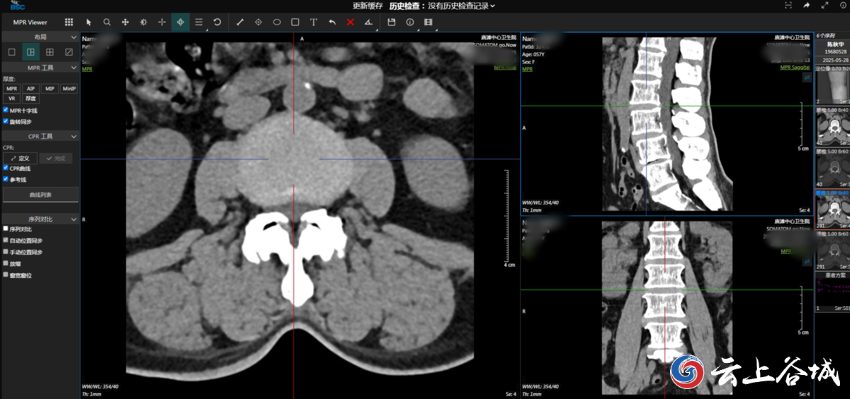Choose the four-pane grid layout option
The height and width of the screenshot is (399, 850).
[x=50, y=52]
